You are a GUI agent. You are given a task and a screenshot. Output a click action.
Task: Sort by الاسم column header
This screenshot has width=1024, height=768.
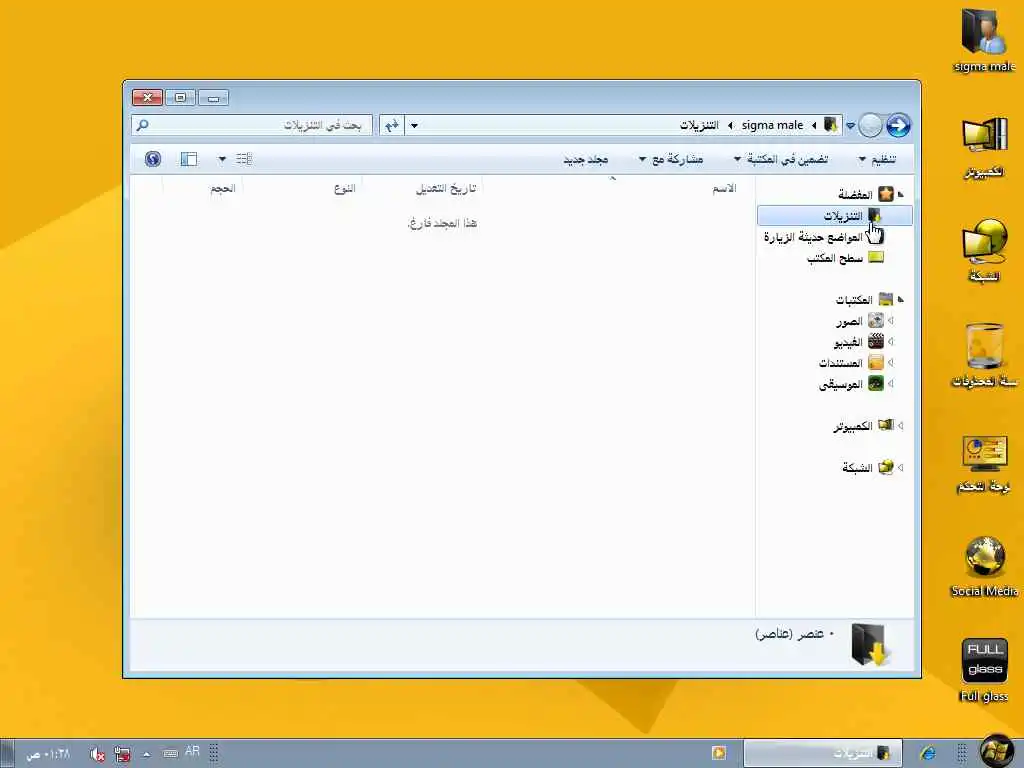click(724, 188)
